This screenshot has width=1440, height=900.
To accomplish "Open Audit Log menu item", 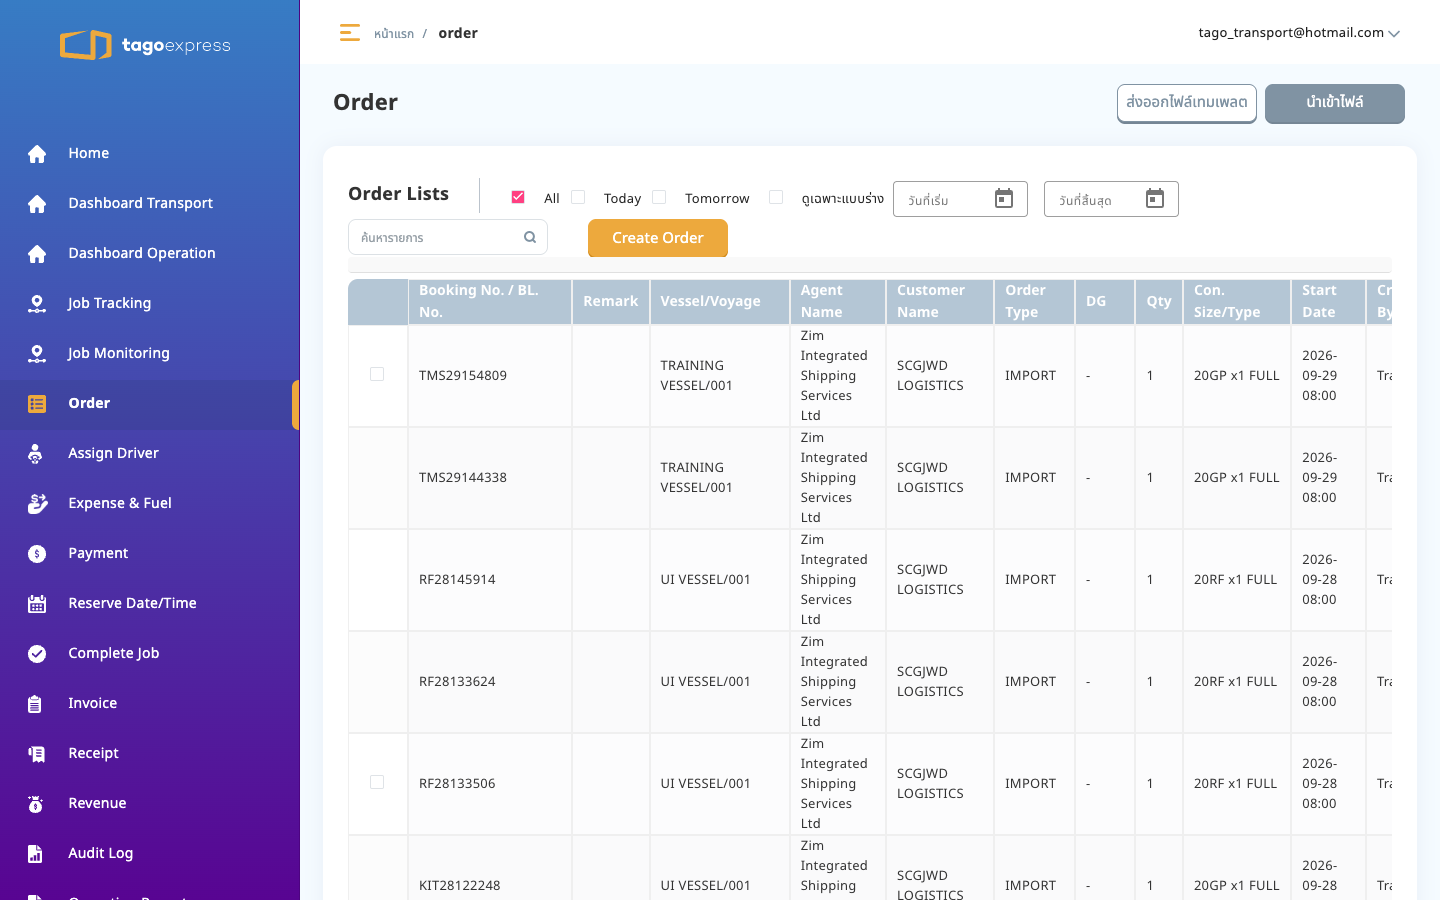I will click(x=150, y=853).
